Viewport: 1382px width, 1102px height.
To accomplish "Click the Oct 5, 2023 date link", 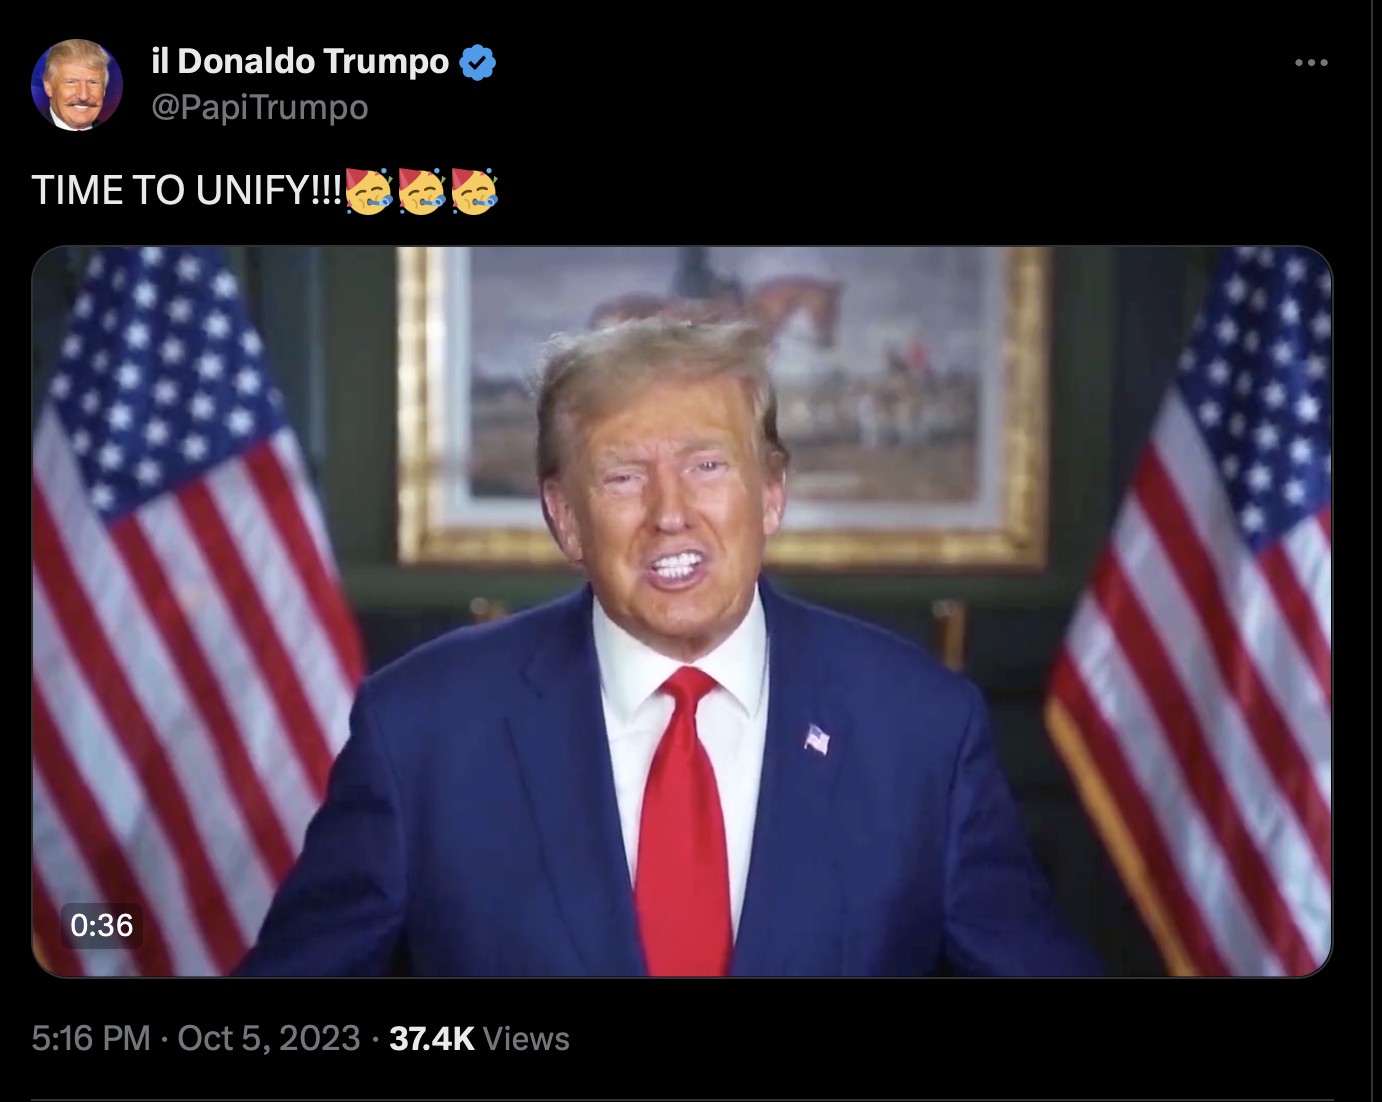I will pos(269,1038).
